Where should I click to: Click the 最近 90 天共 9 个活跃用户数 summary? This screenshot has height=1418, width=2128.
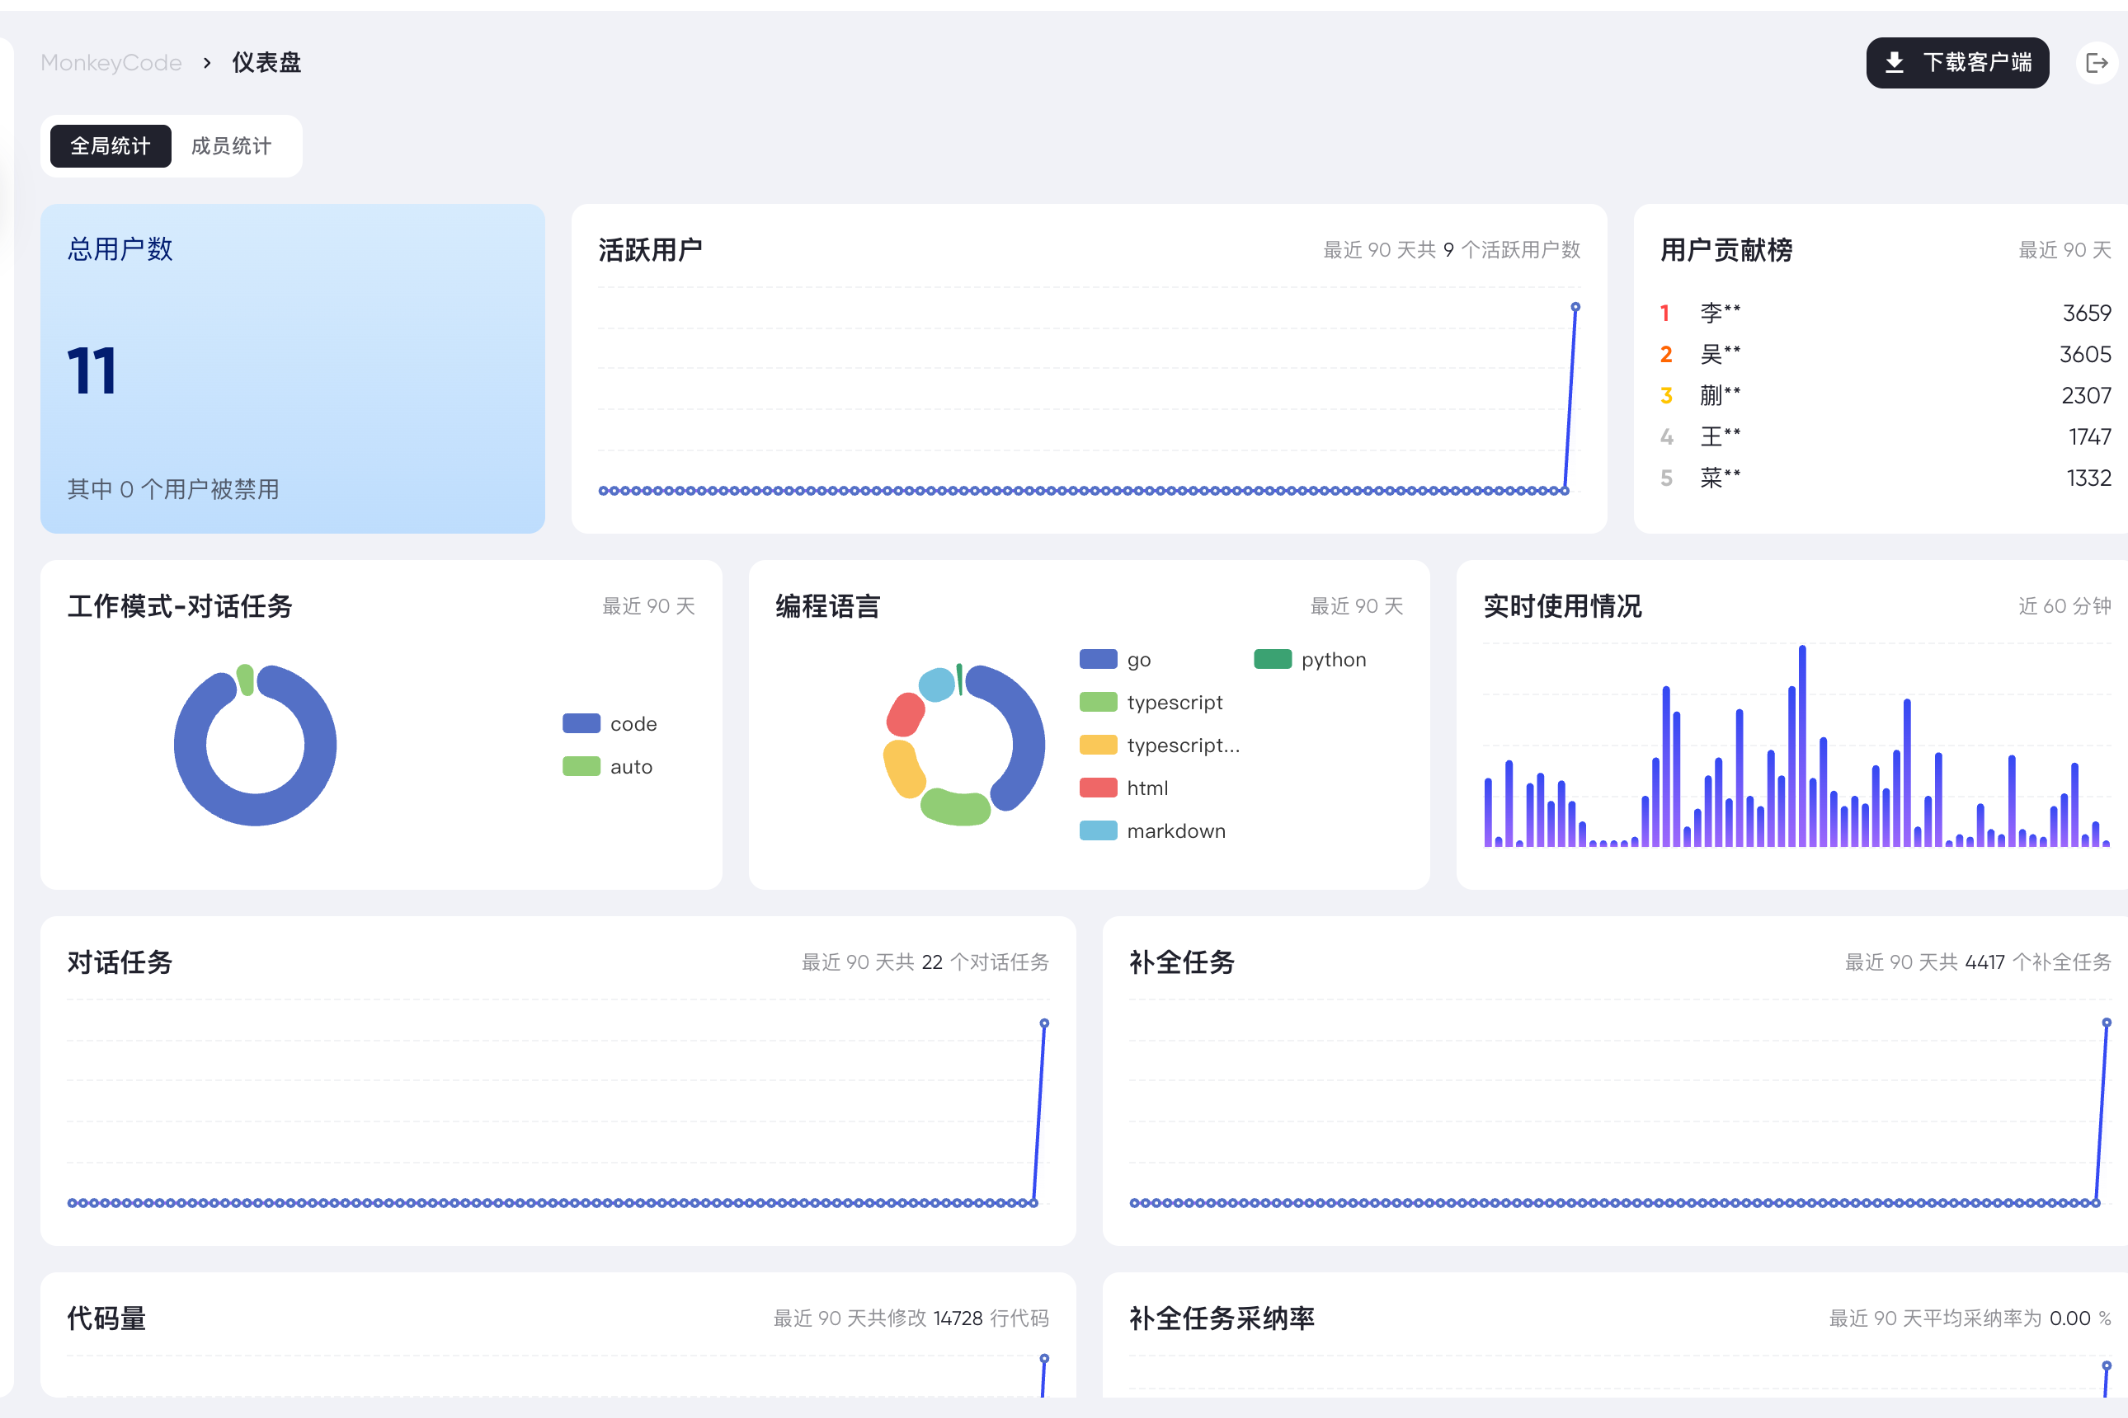1452,250
